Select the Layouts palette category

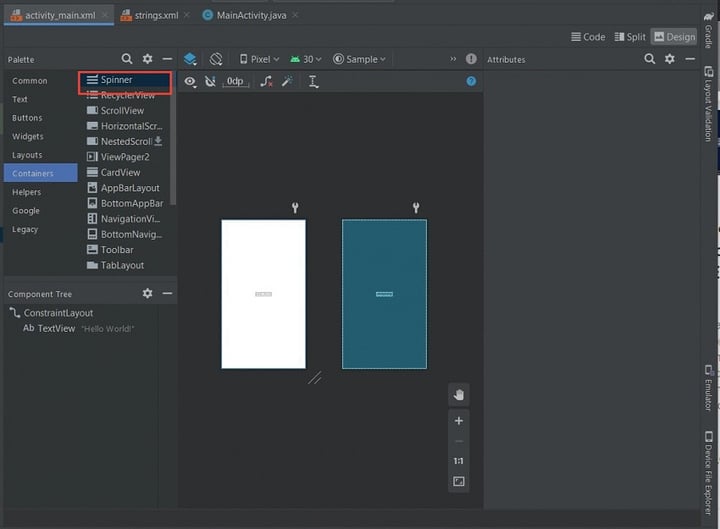click(27, 155)
